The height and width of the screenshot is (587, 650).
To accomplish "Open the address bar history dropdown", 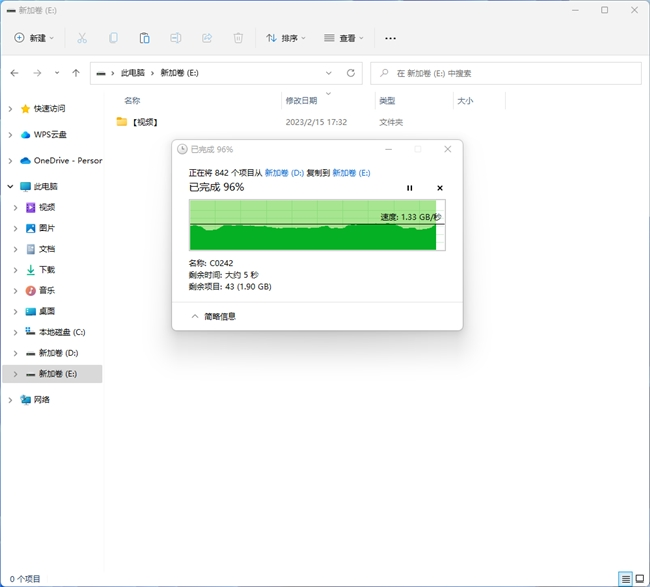I will tap(329, 73).
